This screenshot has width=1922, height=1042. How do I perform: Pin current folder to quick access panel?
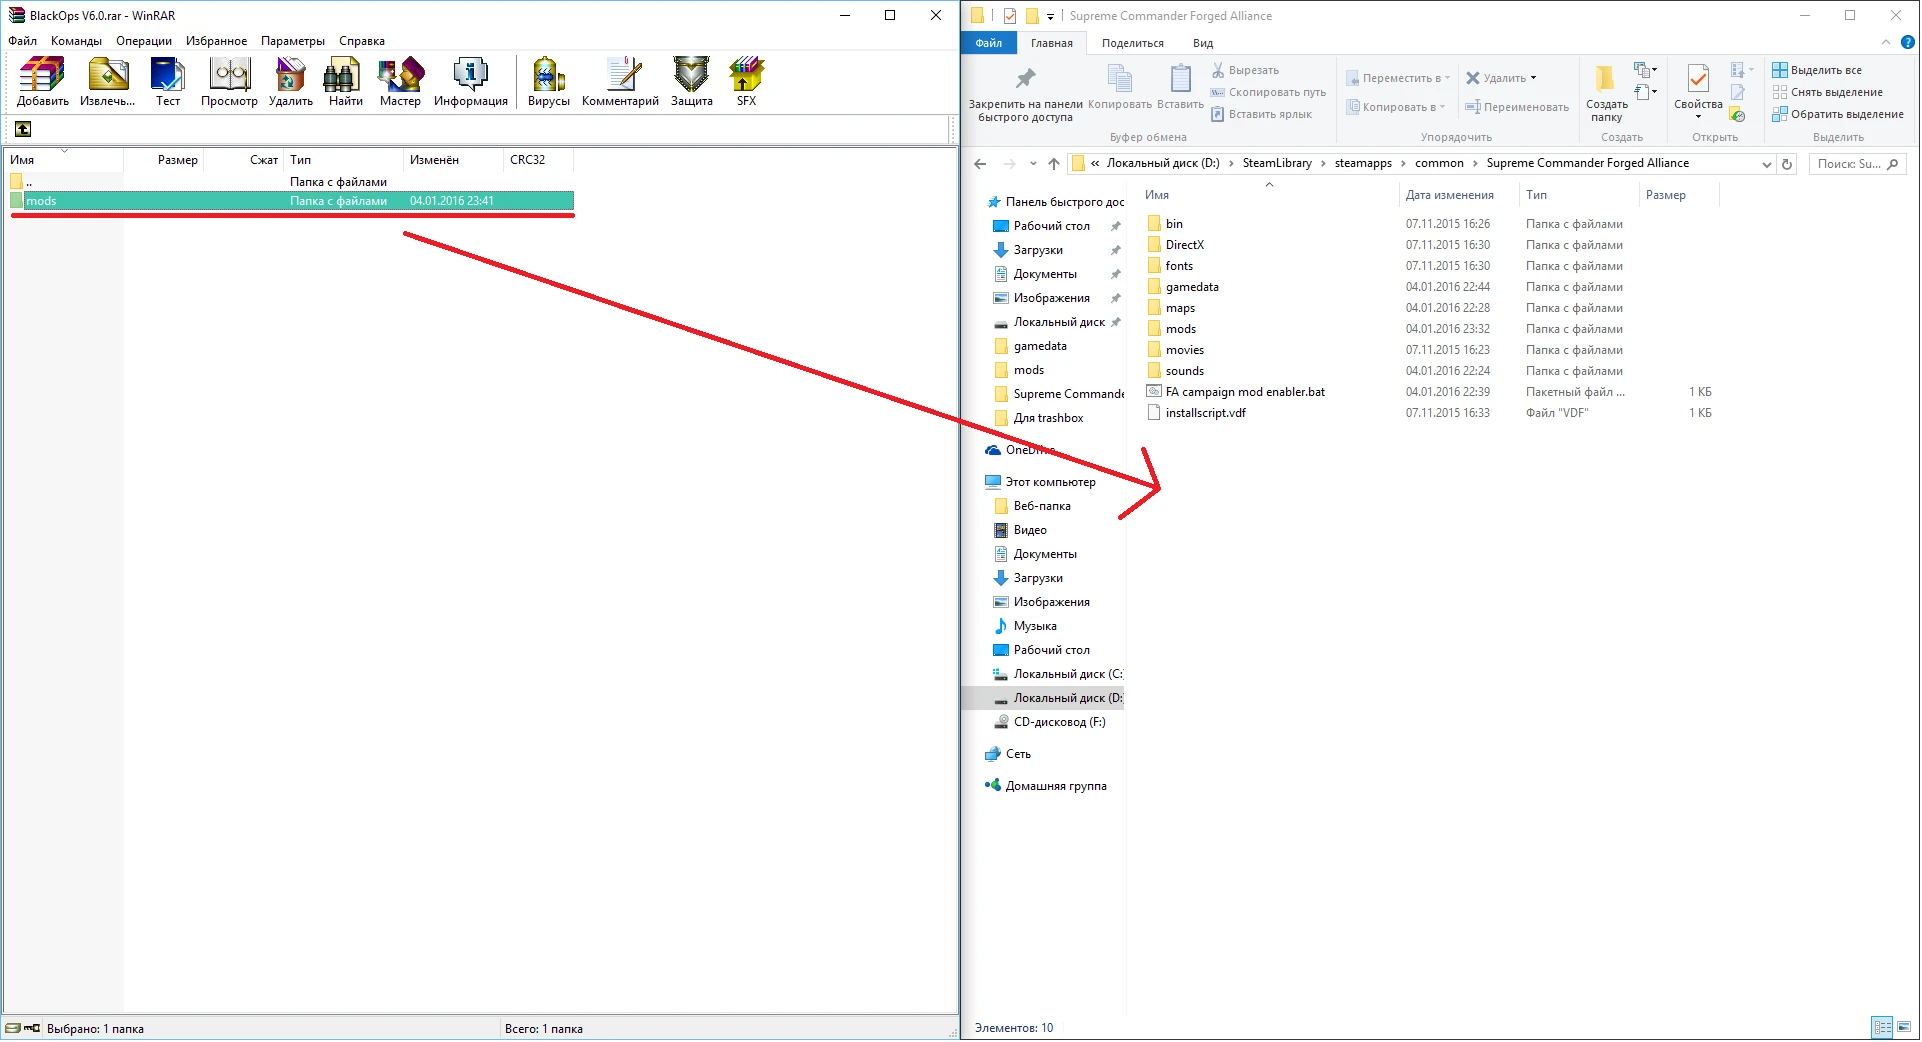pos(1026,90)
